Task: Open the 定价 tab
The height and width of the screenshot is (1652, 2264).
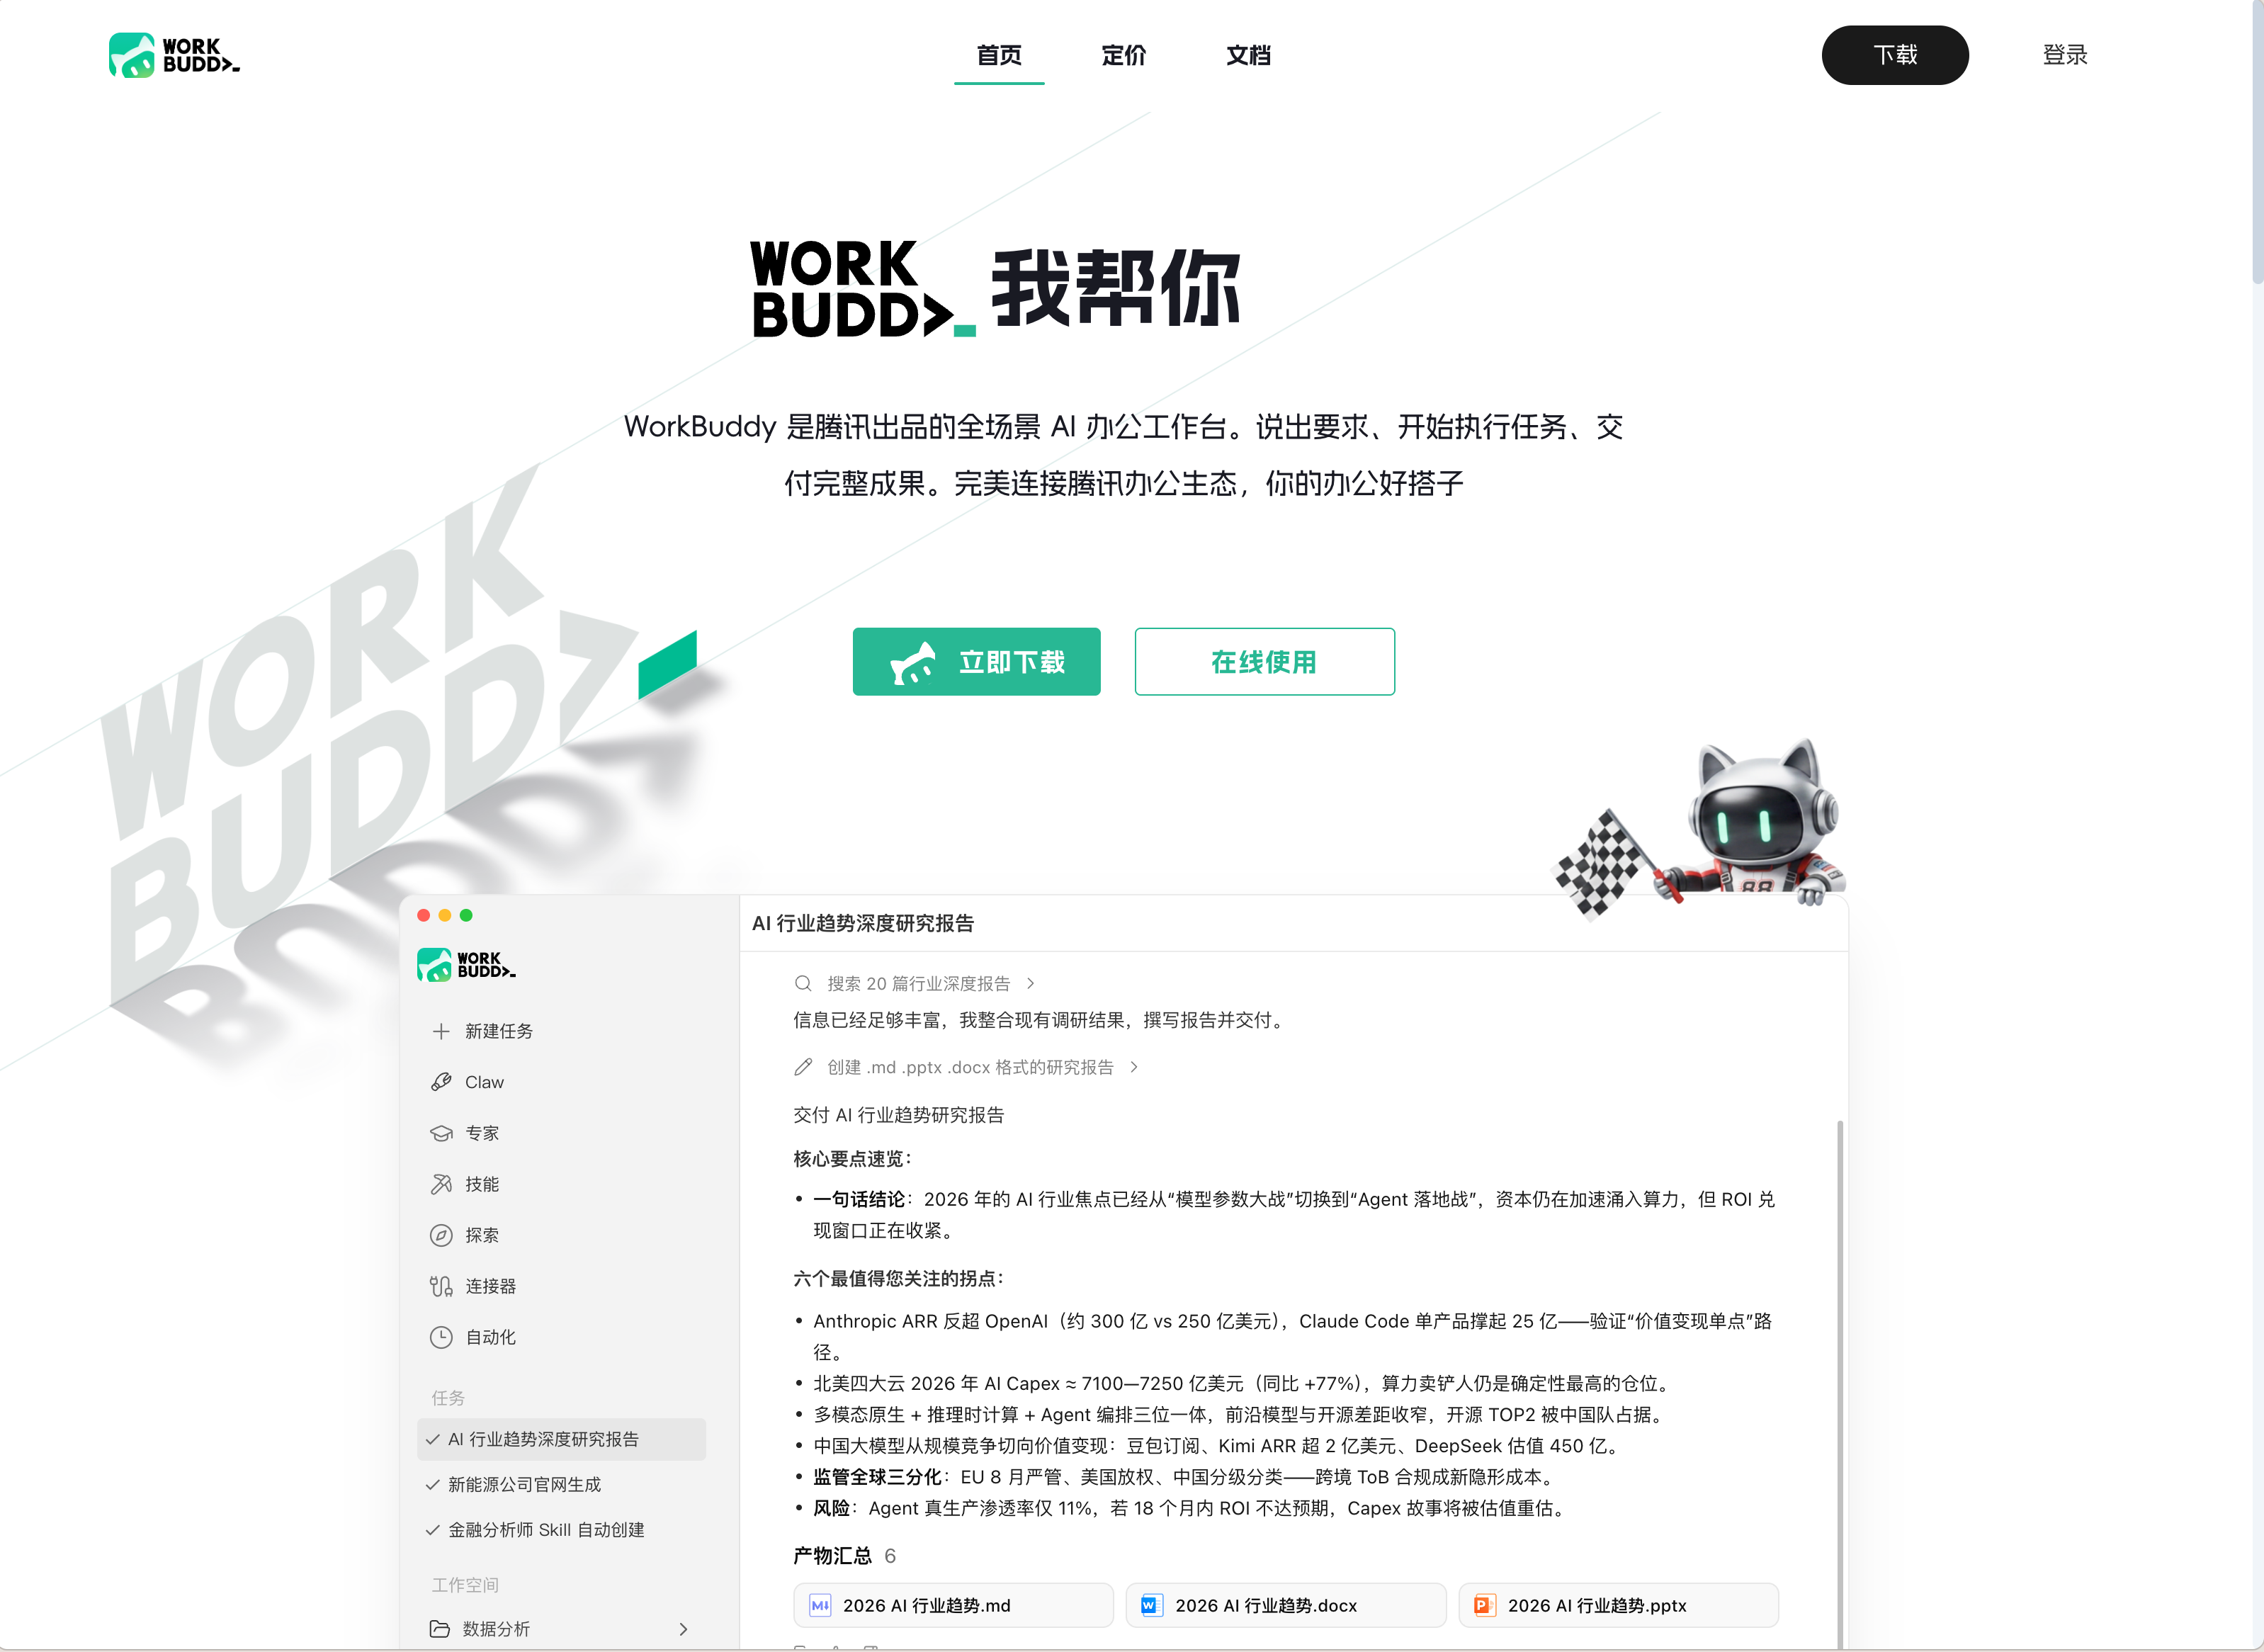Action: [x=1124, y=55]
